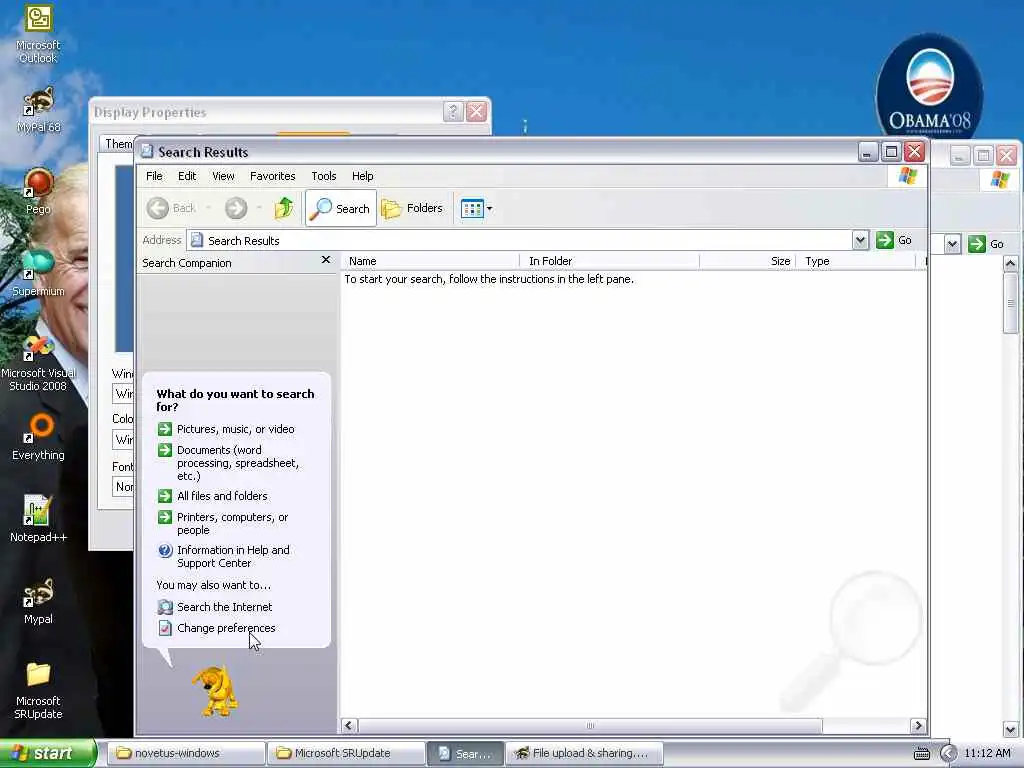
Task: Launch Supermium browser shortcut
Action: click(38, 273)
